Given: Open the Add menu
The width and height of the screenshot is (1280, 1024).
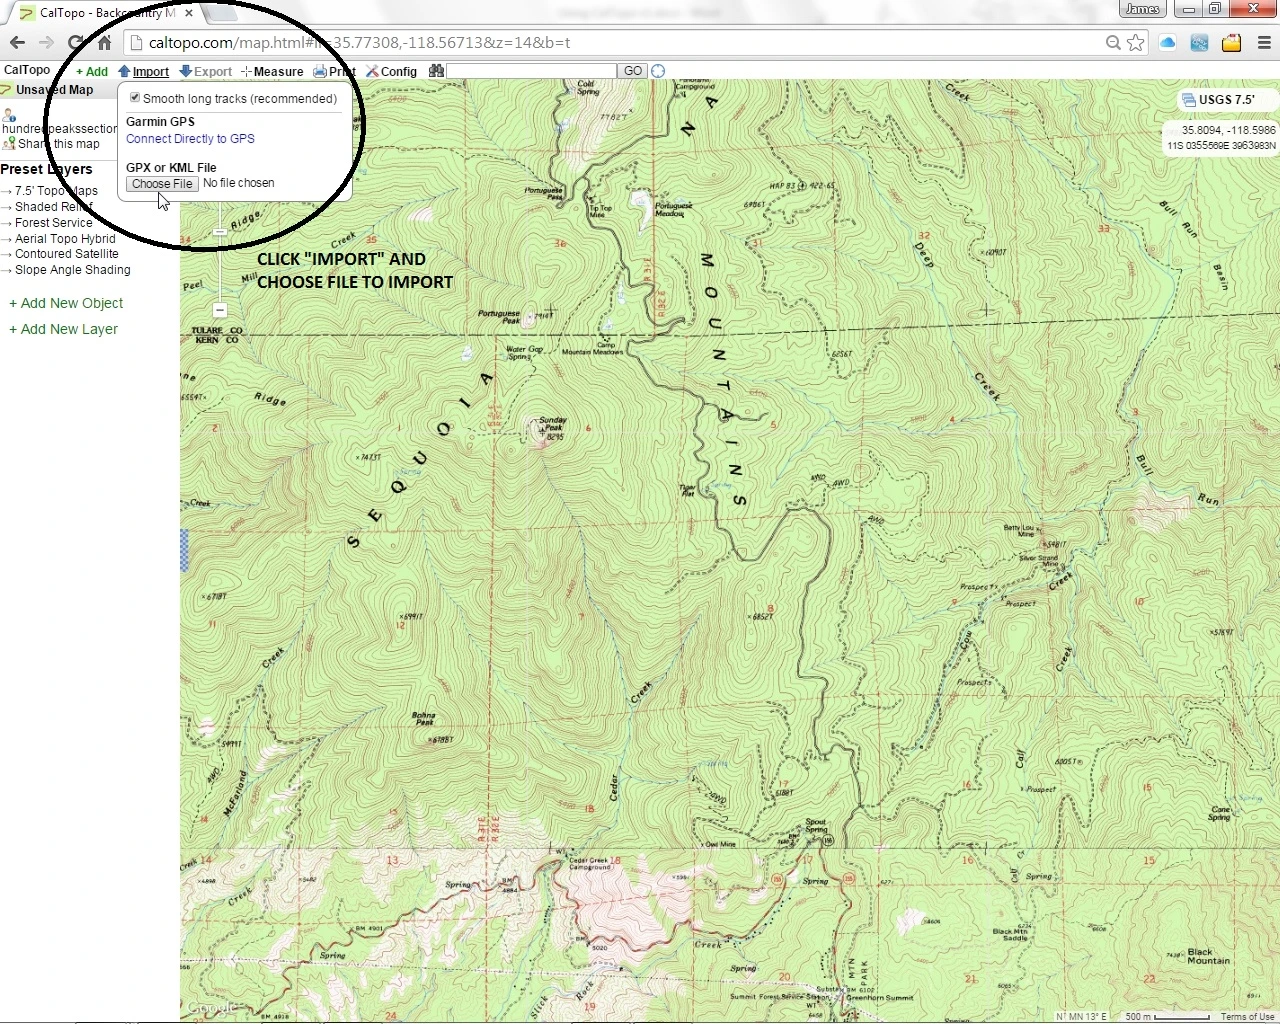Looking at the screenshot, I should (92, 71).
